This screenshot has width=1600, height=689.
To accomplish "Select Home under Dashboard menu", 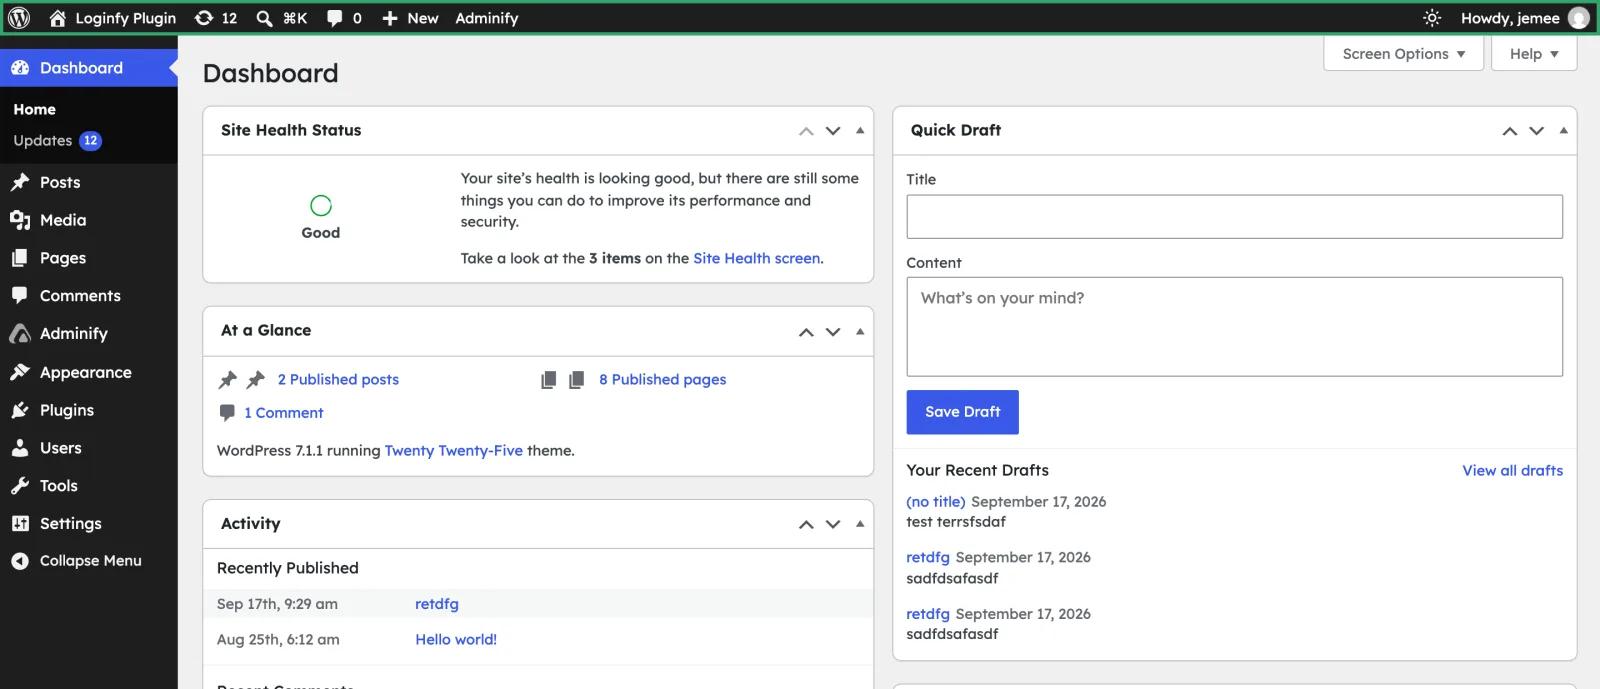I will [34, 109].
